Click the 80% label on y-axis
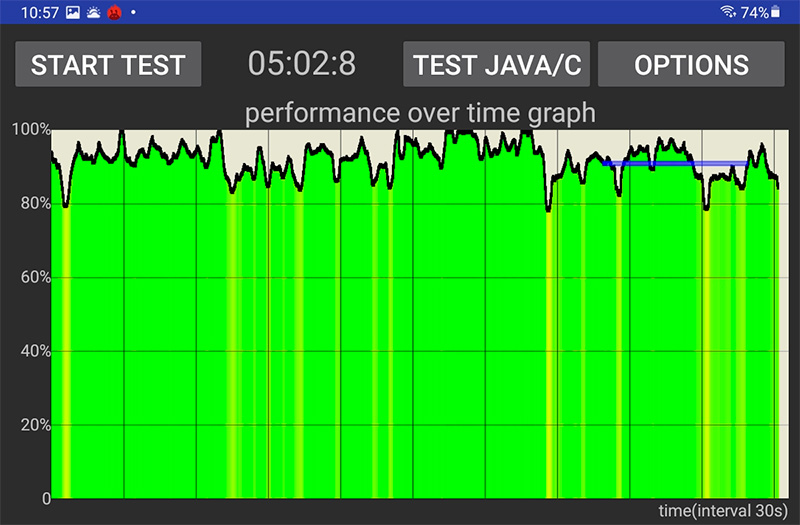The width and height of the screenshot is (800, 525). [x=32, y=203]
